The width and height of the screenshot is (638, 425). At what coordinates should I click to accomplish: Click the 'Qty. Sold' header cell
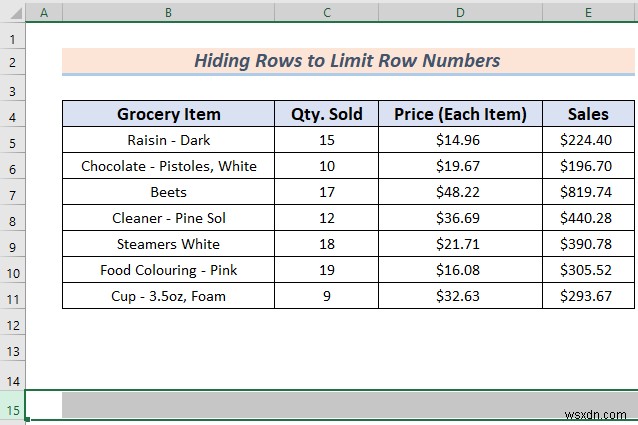(327, 114)
